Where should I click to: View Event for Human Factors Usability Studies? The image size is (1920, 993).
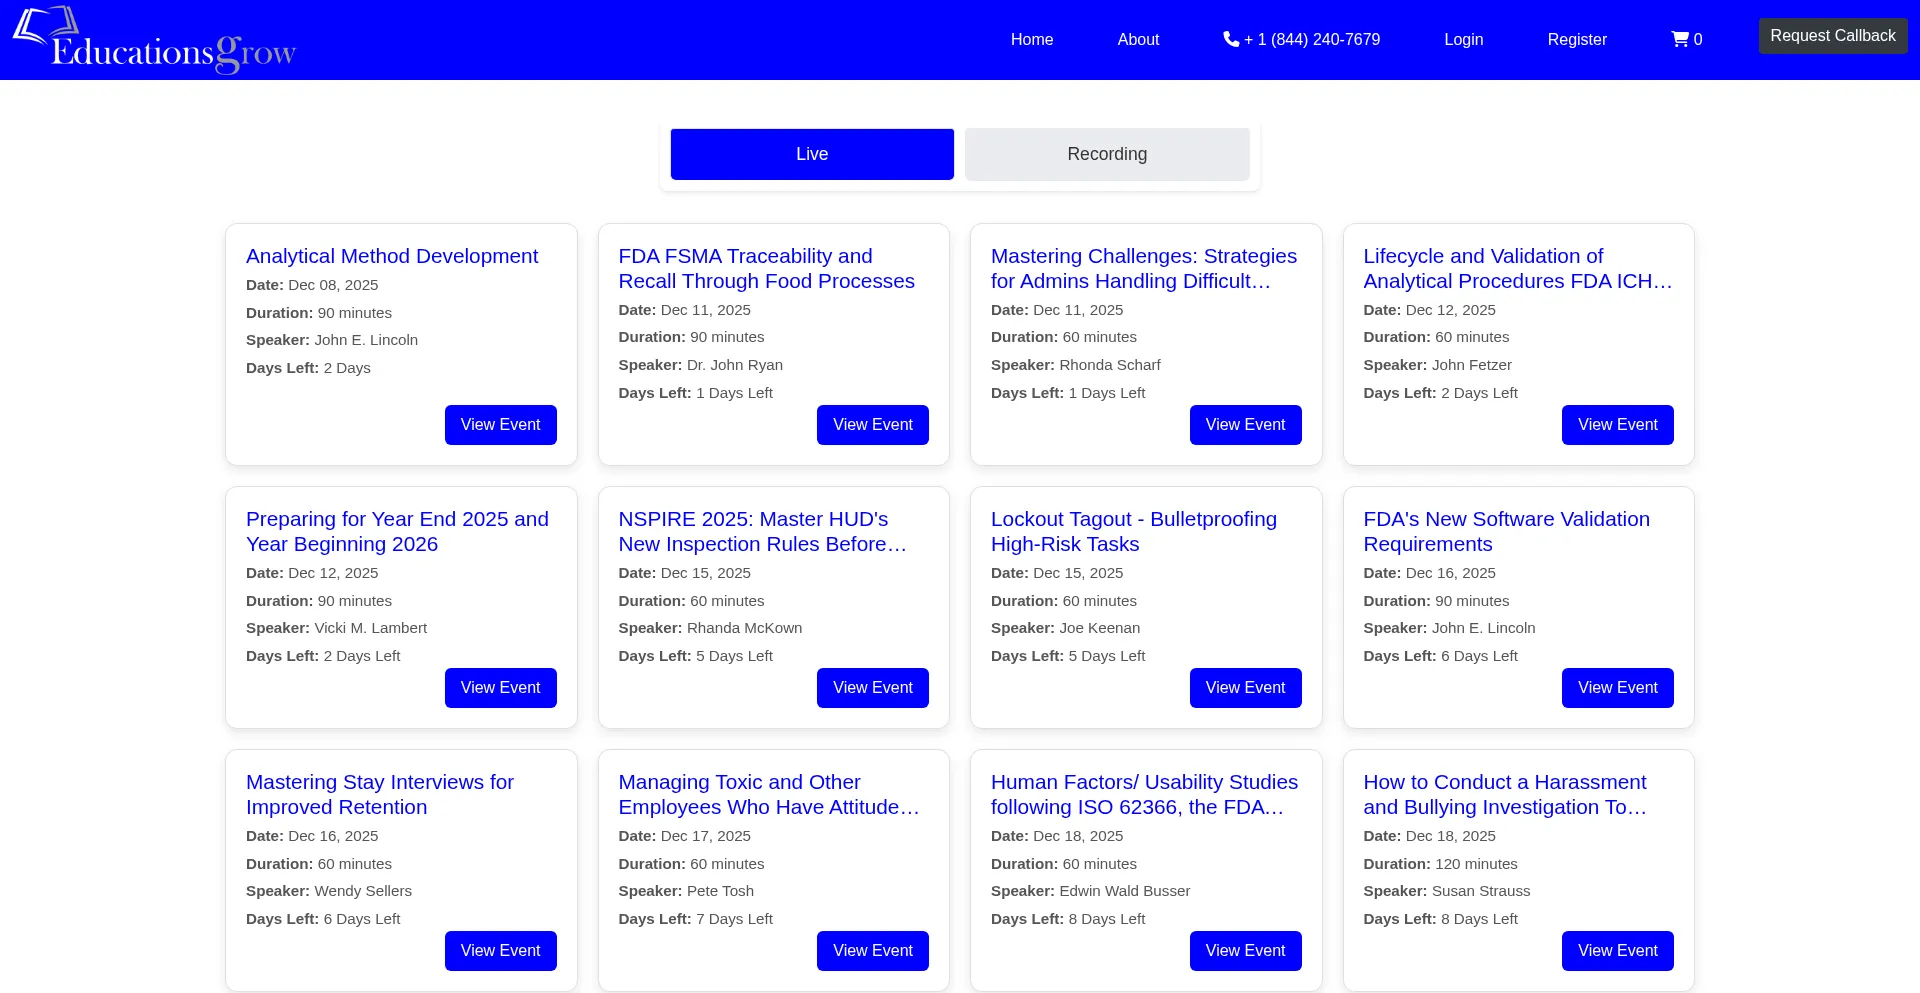click(1245, 951)
